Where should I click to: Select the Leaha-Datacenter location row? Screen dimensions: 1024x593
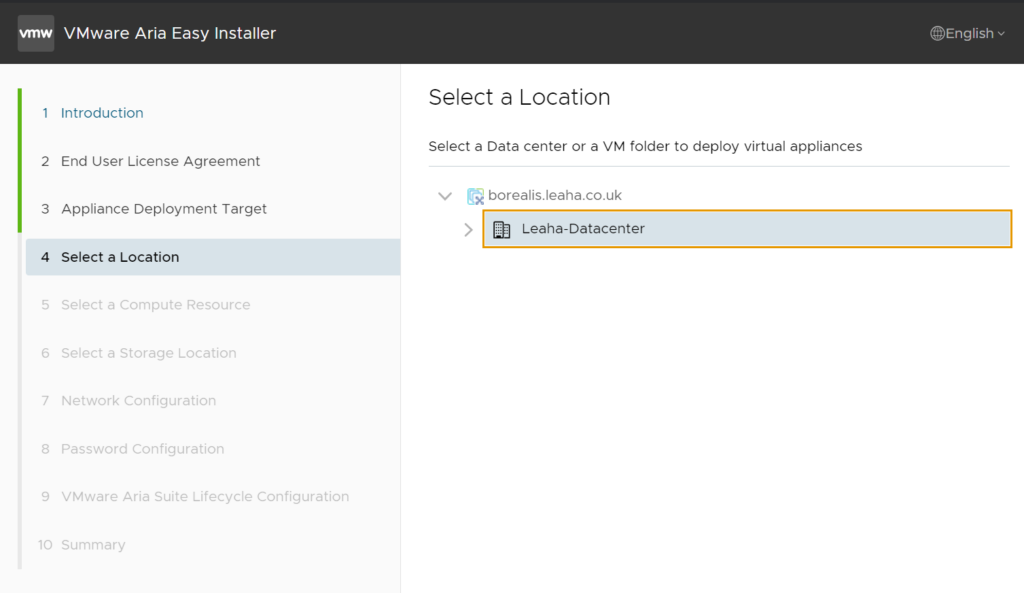747,229
